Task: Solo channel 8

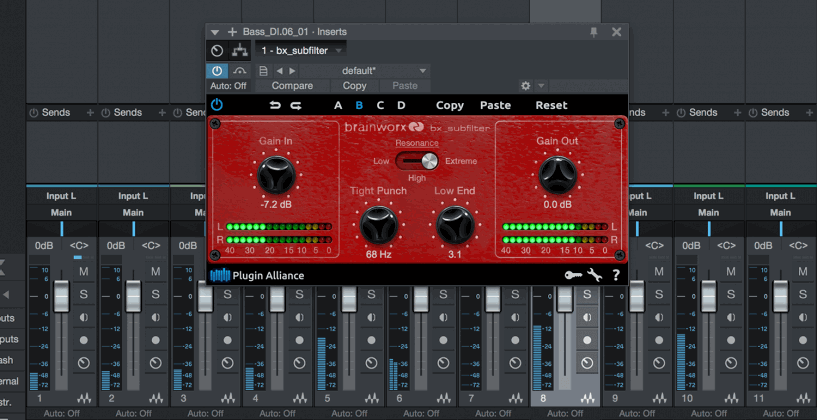Action: [x=587, y=294]
